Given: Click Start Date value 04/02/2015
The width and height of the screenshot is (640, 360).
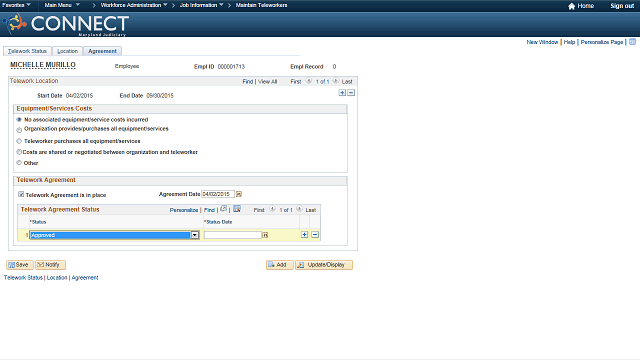Looking at the screenshot, I should pyautogui.click(x=79, y=96).
